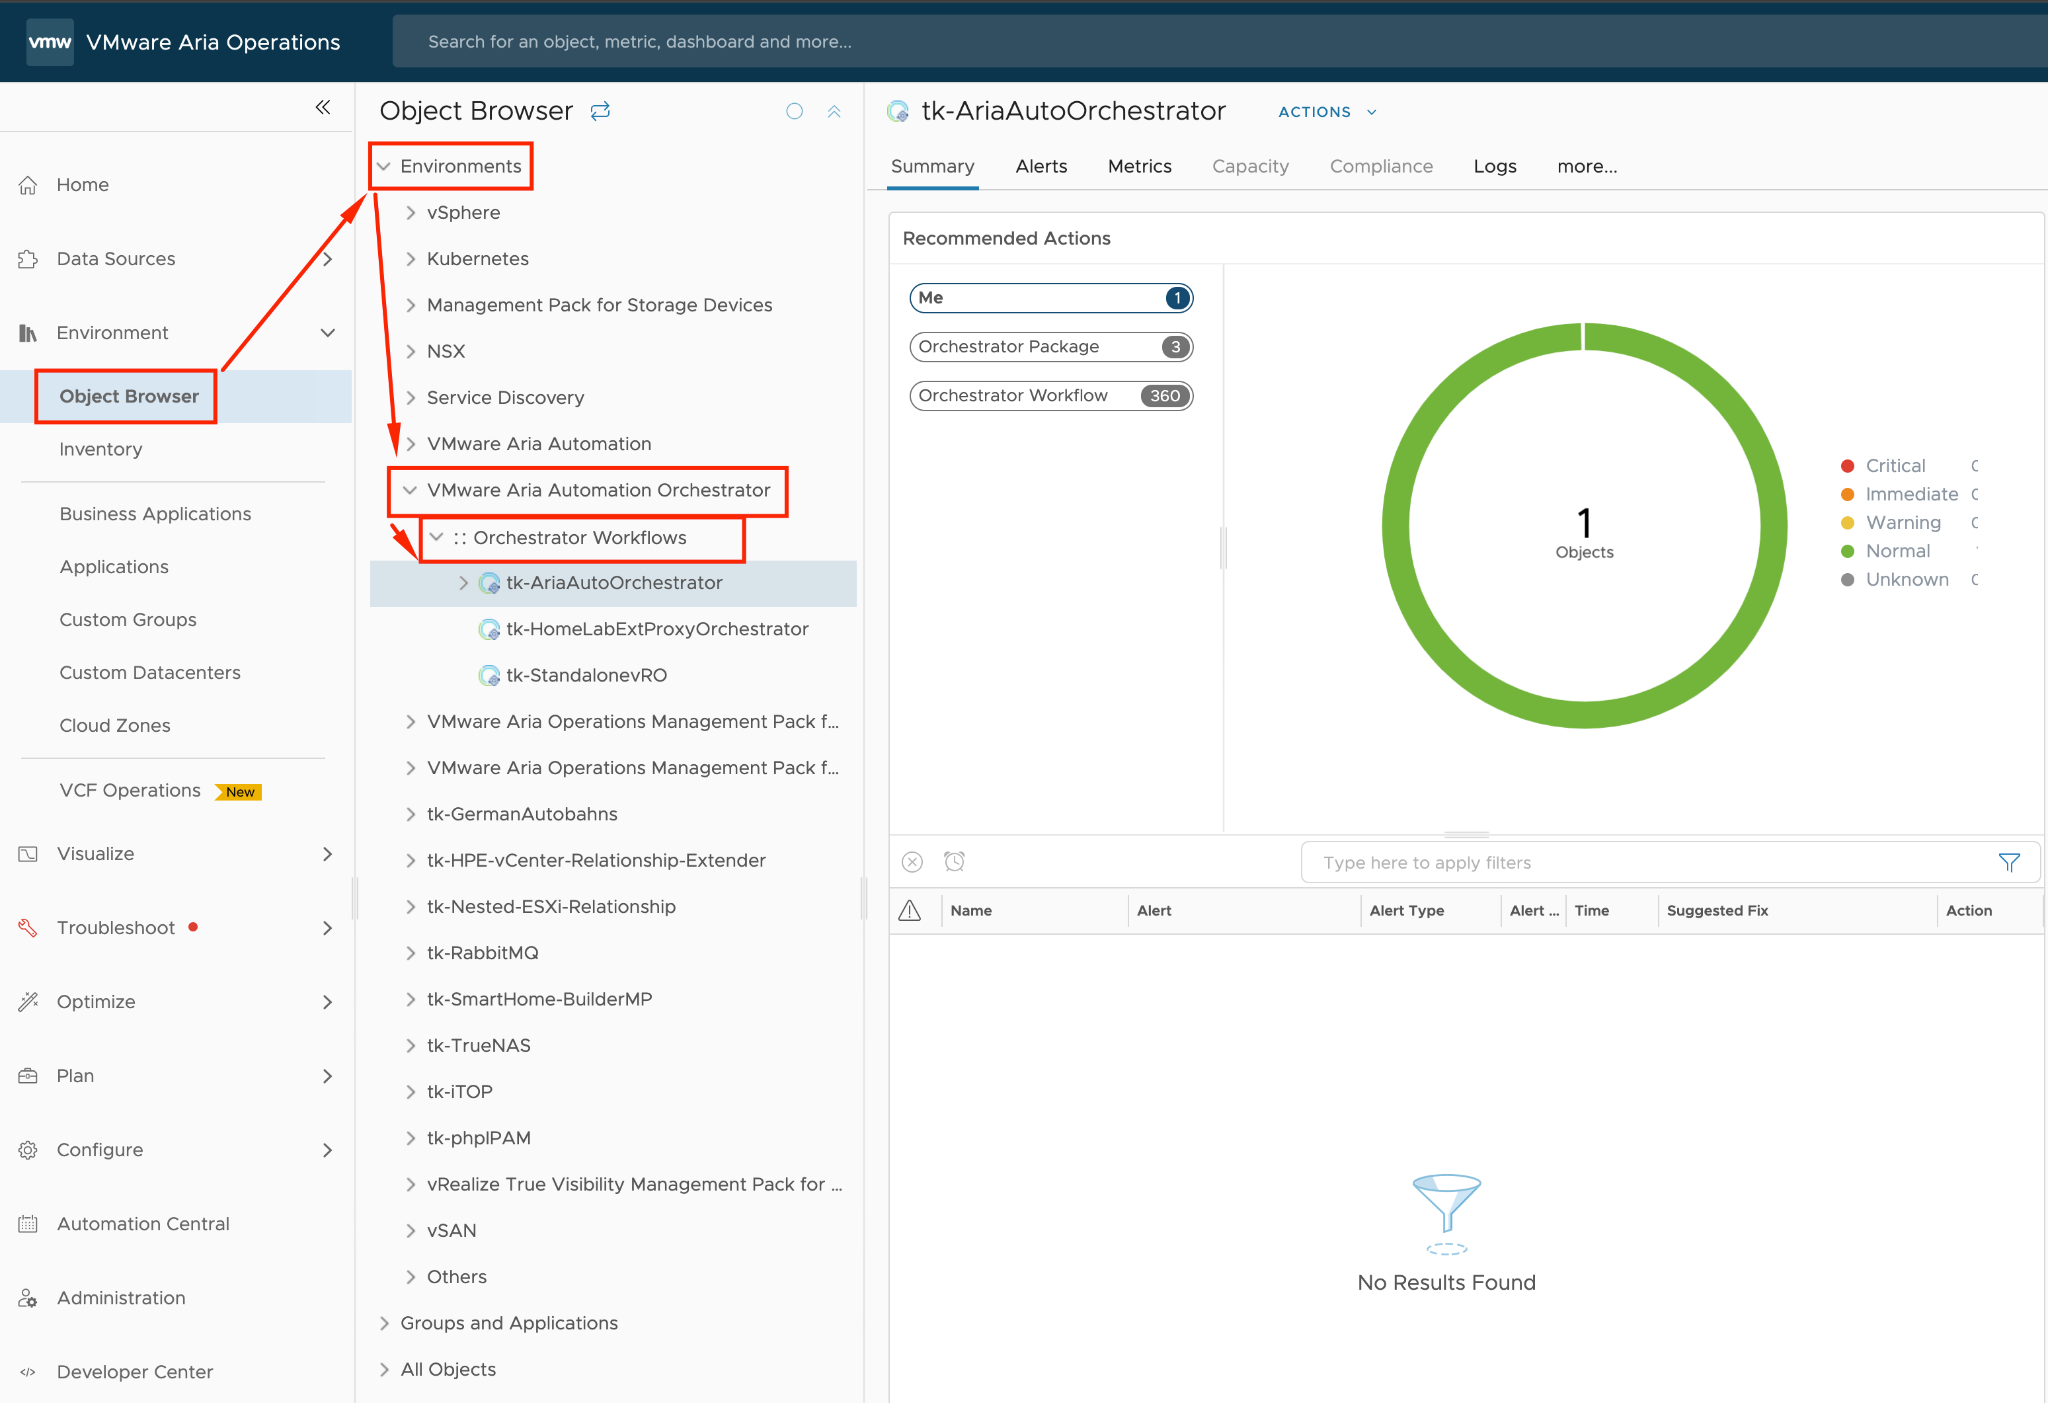Image resolution: width=2048 pixels, height=1403 pixels.
Task: Open VCF Operations link
Action: pyautogui.click(x=130, y=790)
